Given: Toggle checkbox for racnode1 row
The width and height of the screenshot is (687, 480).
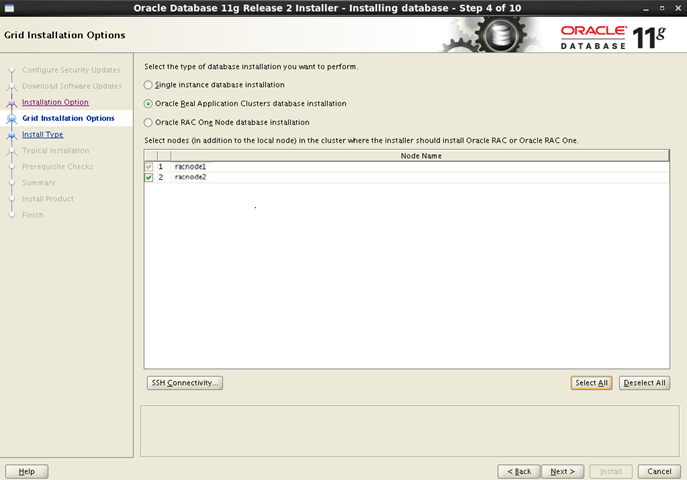Looking at the screenshot, I should (x=149, y=167).
